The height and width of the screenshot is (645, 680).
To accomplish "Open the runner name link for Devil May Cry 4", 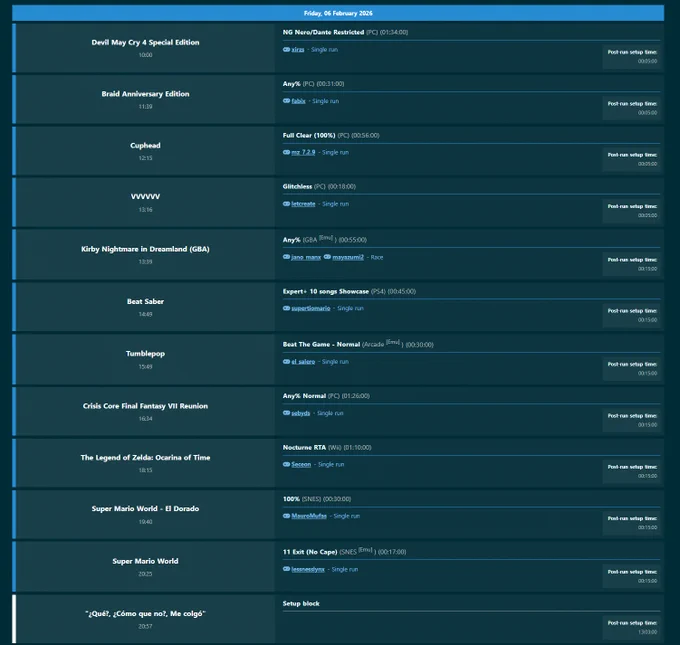I will point(298,49).
